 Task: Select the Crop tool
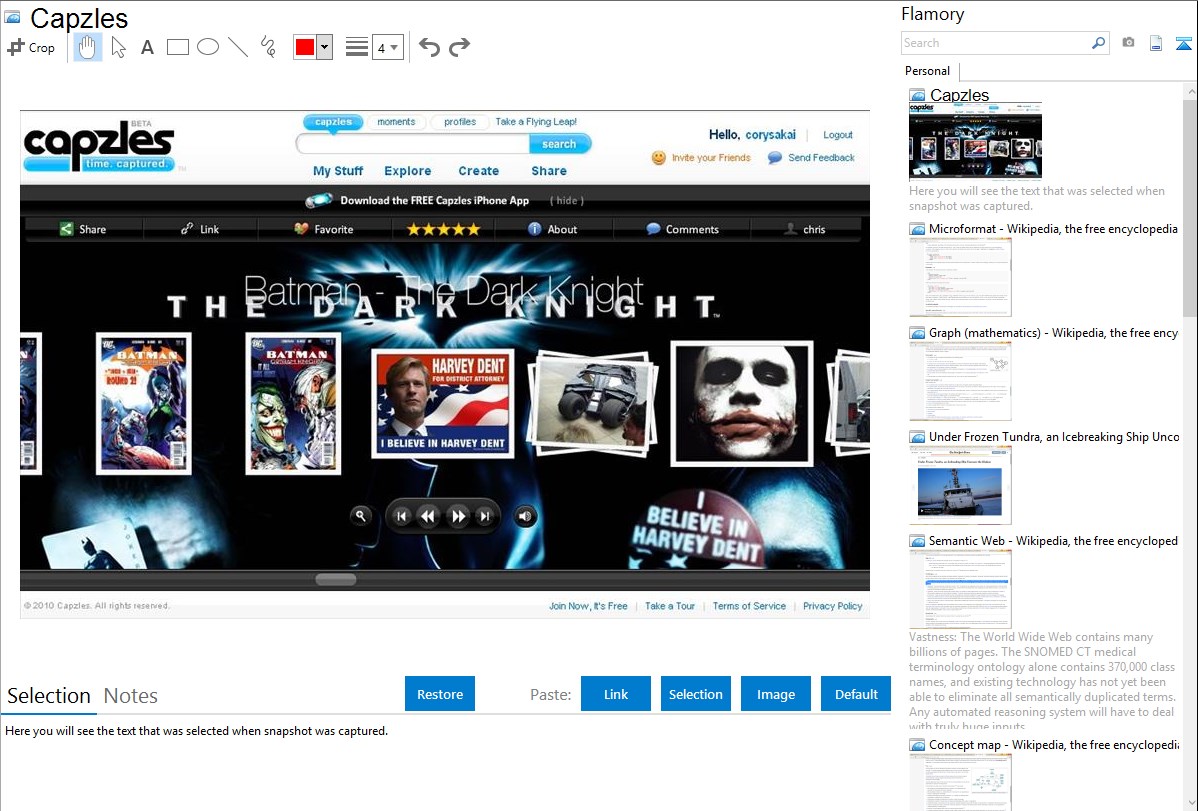click(31, 47)
